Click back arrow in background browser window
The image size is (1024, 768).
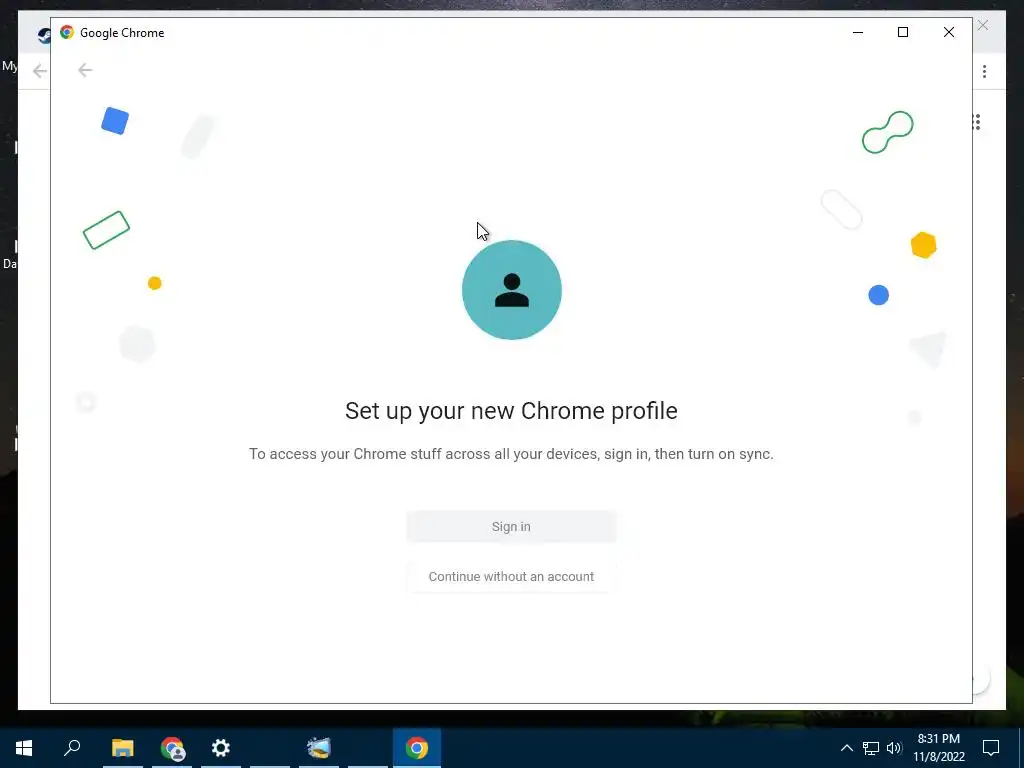(39, 71)
